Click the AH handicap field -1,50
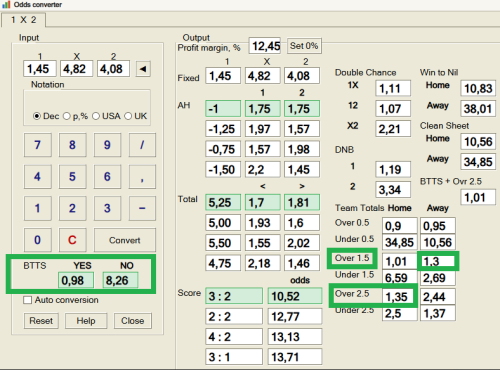 coord(223,169)
